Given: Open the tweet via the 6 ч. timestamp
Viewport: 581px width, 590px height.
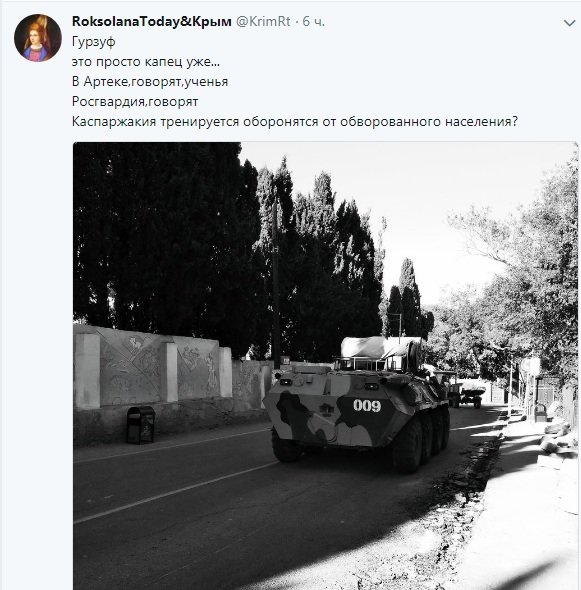Looking at the screenshot, I should (x=313, y=21).
